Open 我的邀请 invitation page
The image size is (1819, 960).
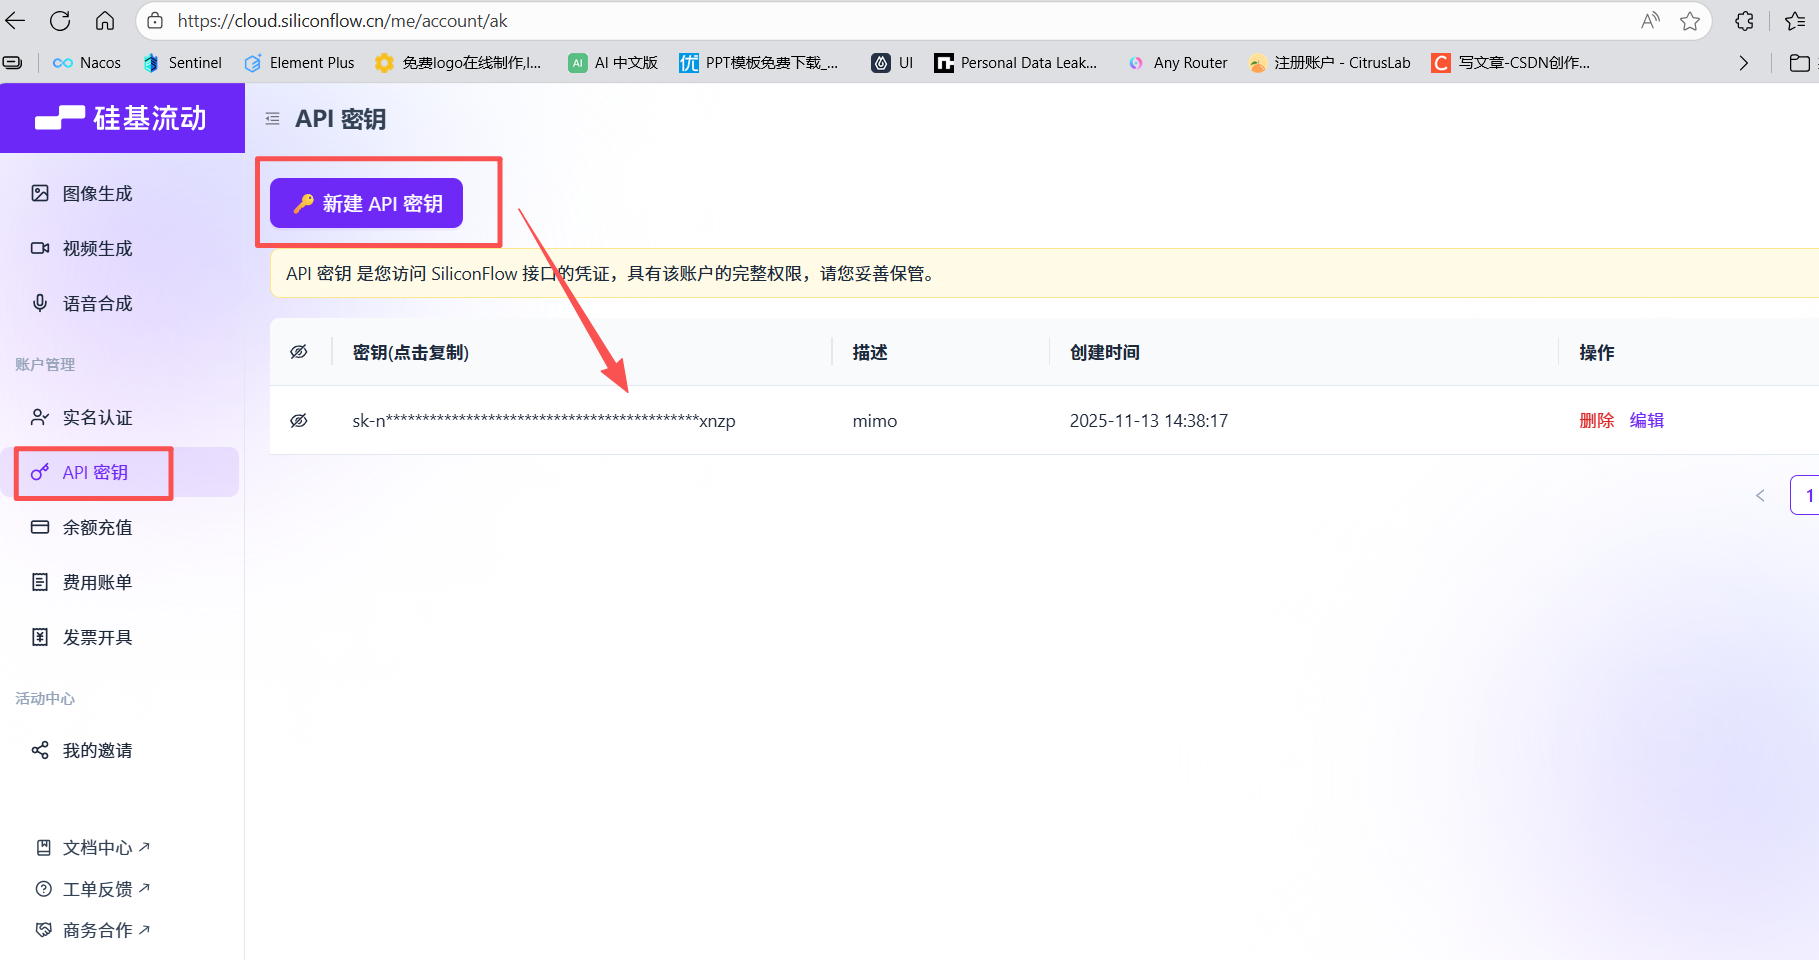click(96, 750)
